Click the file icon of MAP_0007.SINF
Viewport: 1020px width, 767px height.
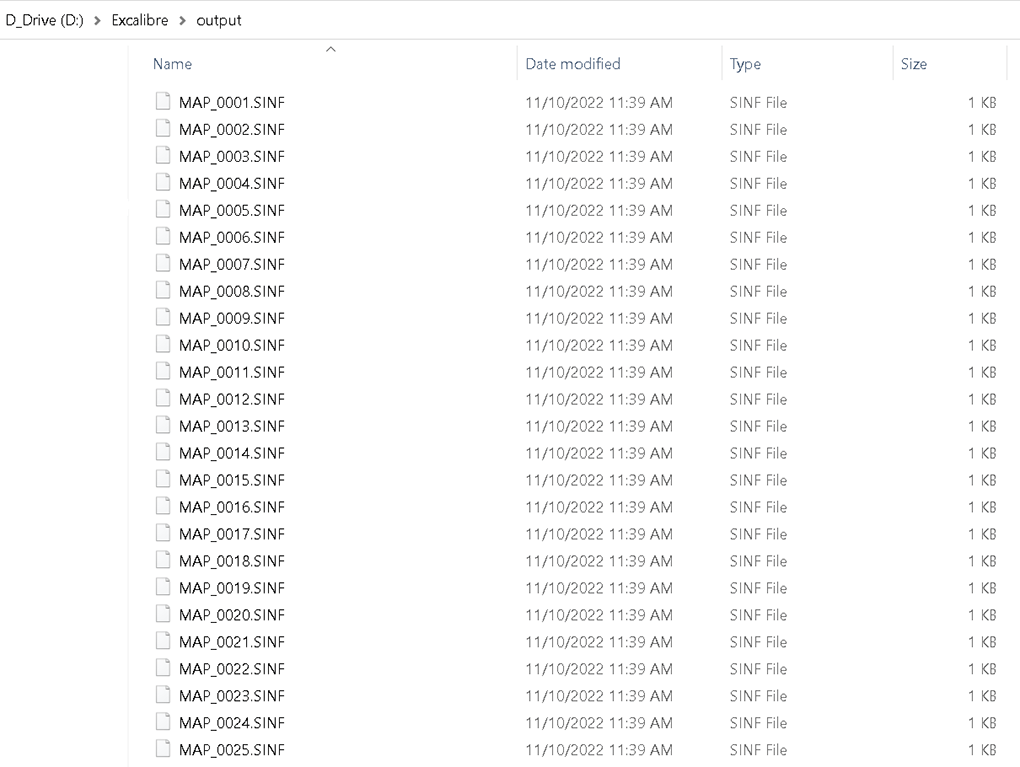click(x=163, y=263)
